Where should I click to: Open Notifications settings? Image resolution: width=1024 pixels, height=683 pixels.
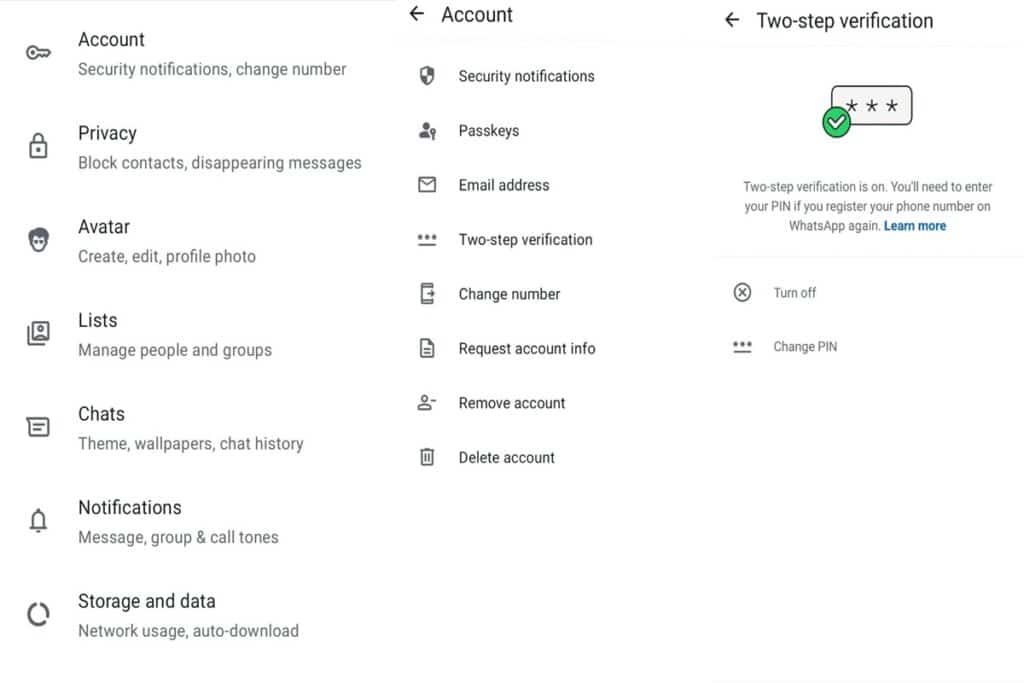[x=196, y=521]
